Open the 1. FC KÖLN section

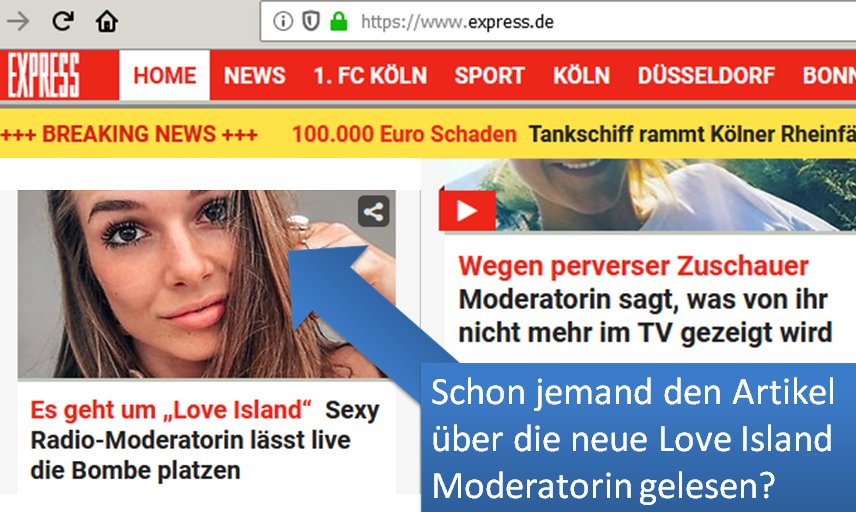(370, 75)
